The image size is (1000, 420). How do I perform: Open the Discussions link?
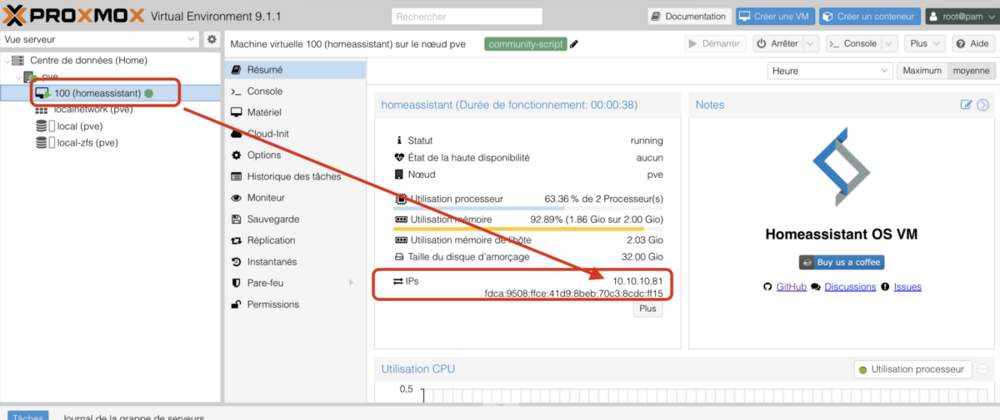(850, 287)
